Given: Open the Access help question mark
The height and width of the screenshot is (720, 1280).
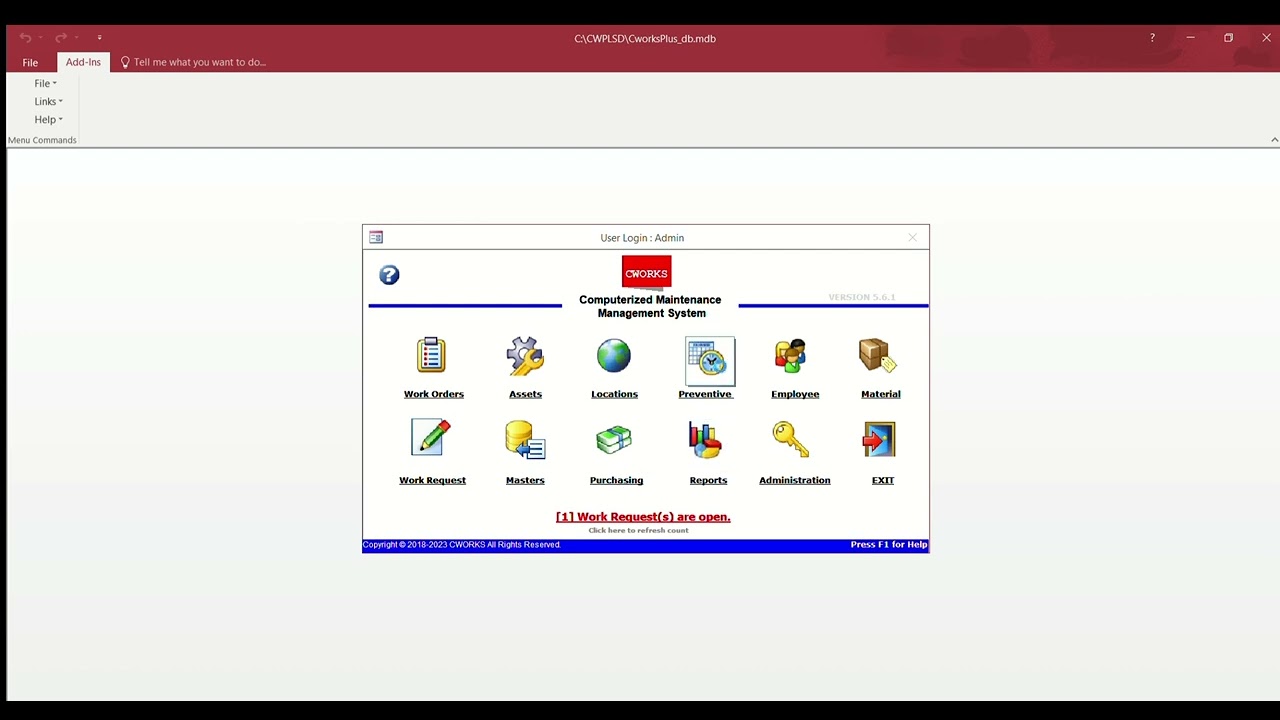Looking at the screenshot, I should 1152,38.
